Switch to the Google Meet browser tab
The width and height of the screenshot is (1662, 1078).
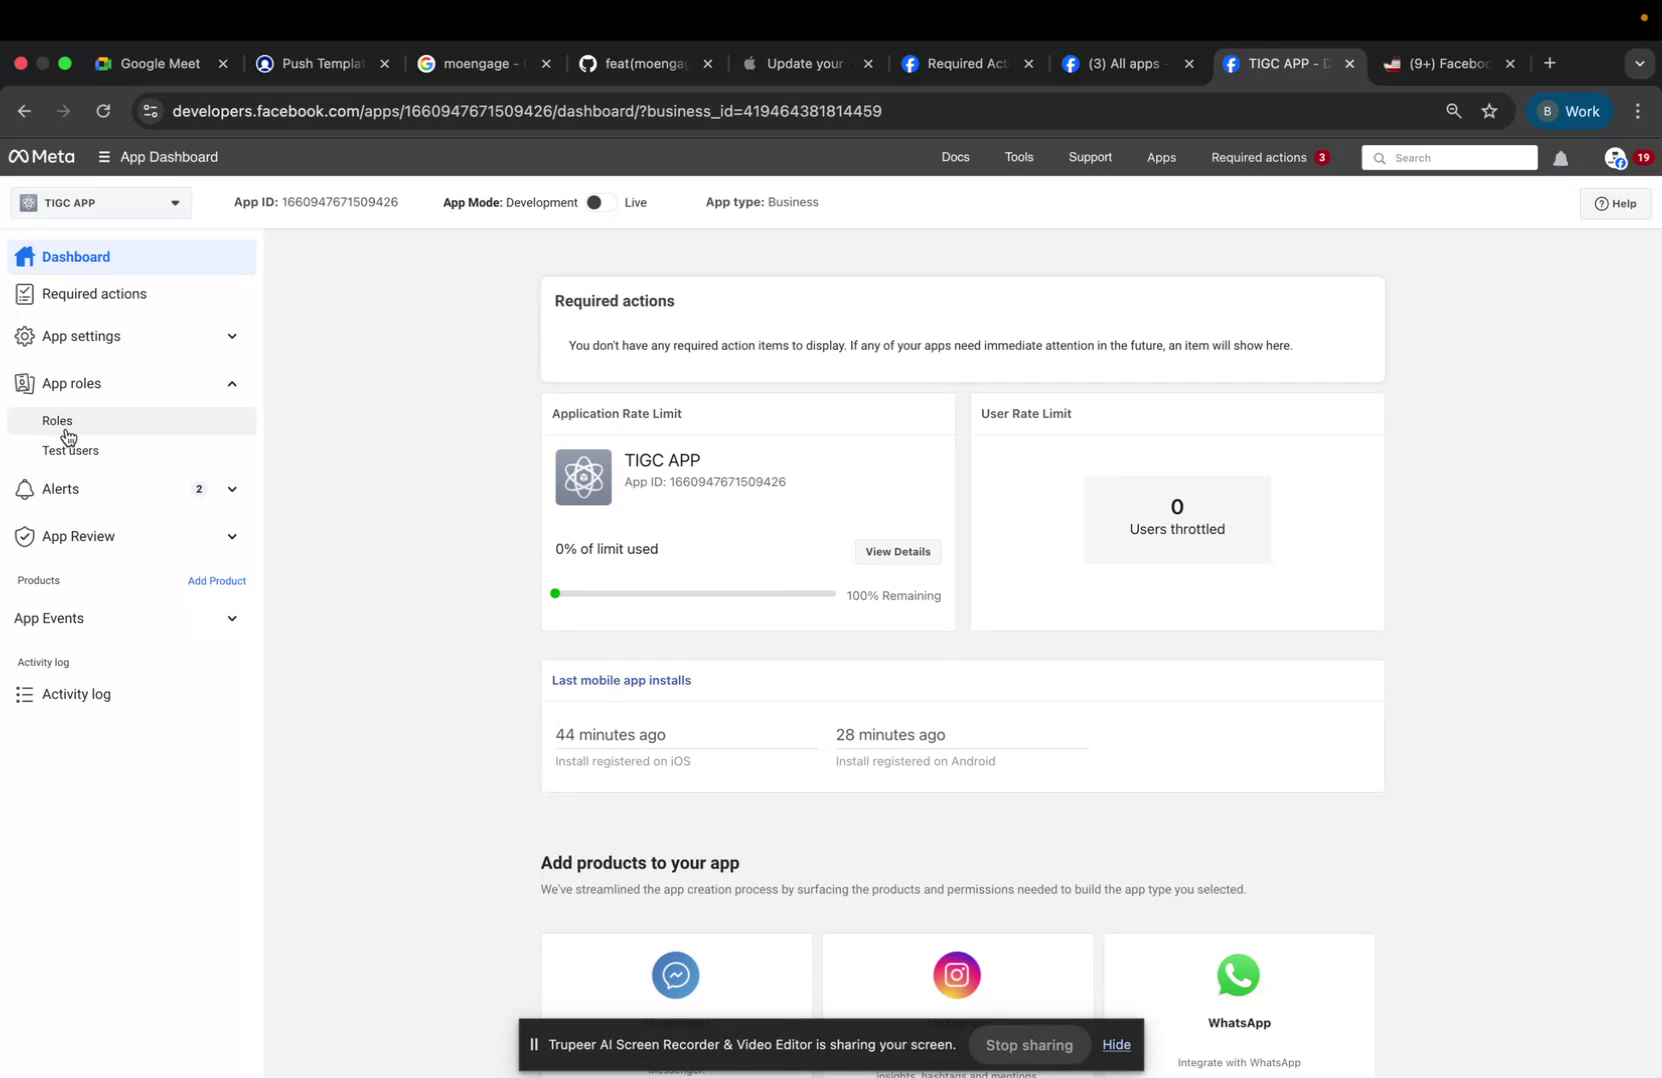pyautogui.click(x=160, y=63)
